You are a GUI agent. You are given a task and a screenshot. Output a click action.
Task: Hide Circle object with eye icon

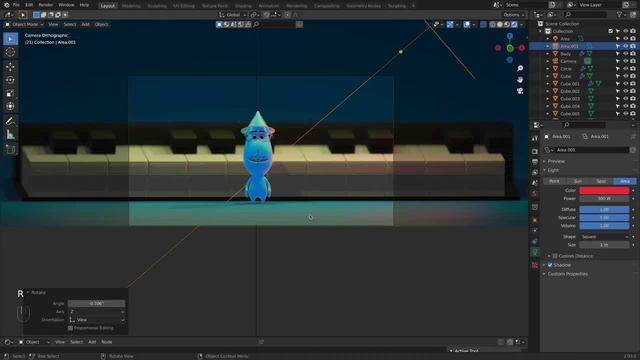click(625, 69)
